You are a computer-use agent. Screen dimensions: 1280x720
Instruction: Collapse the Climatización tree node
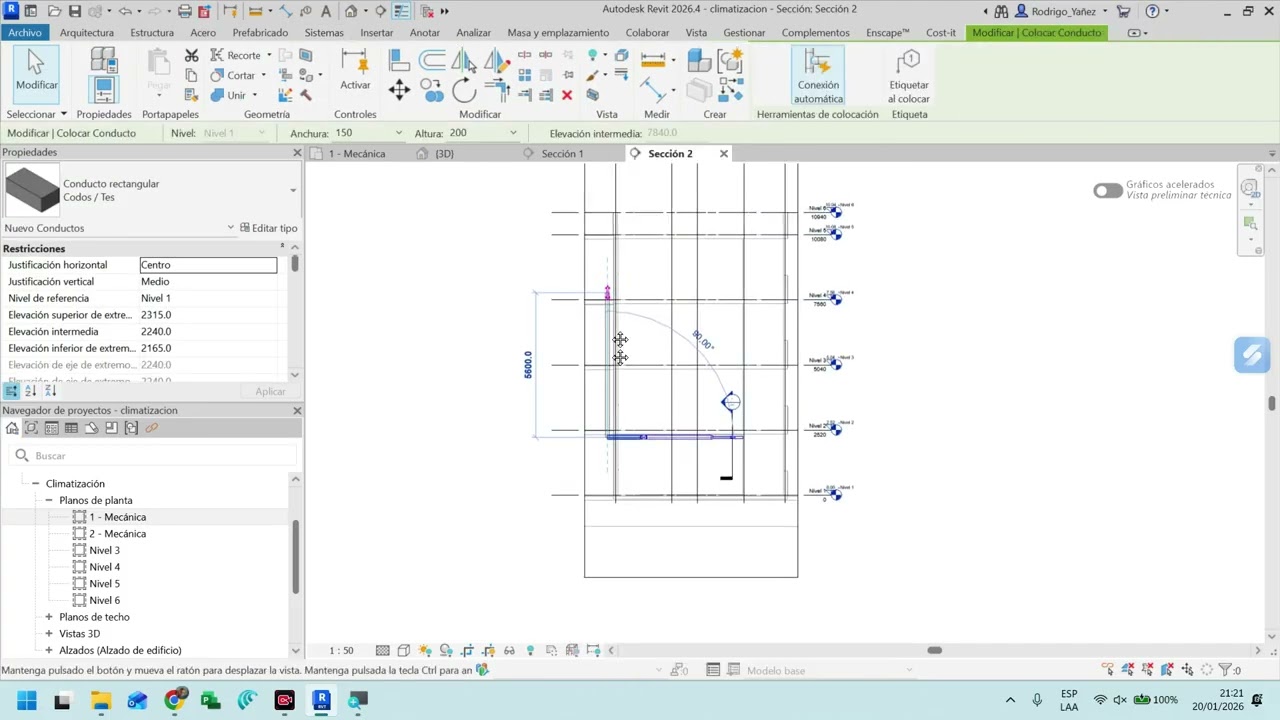point(35,484)
